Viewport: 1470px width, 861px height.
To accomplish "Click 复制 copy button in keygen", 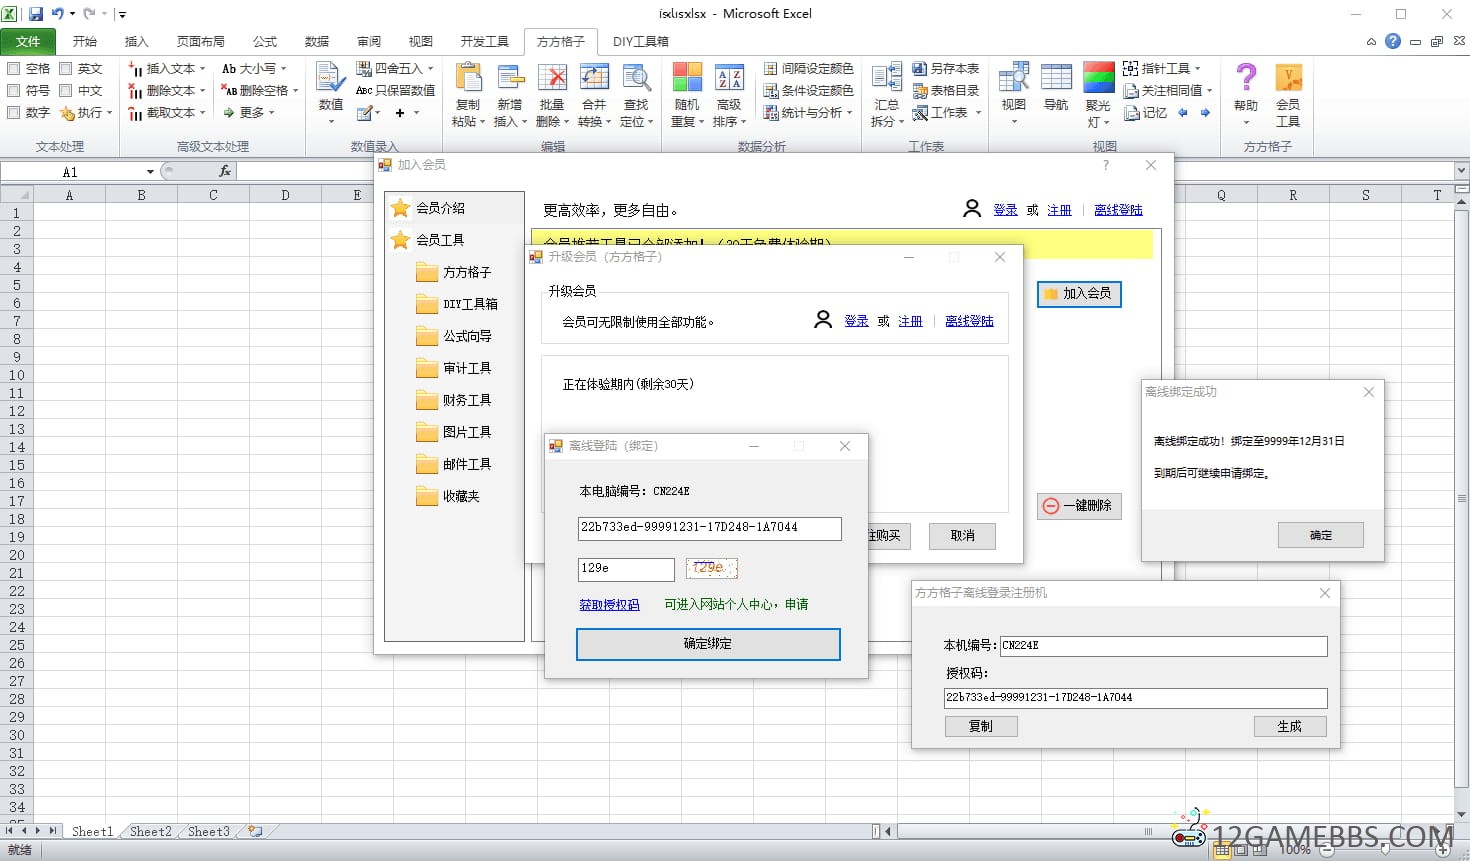I will [x=981, y=727].
